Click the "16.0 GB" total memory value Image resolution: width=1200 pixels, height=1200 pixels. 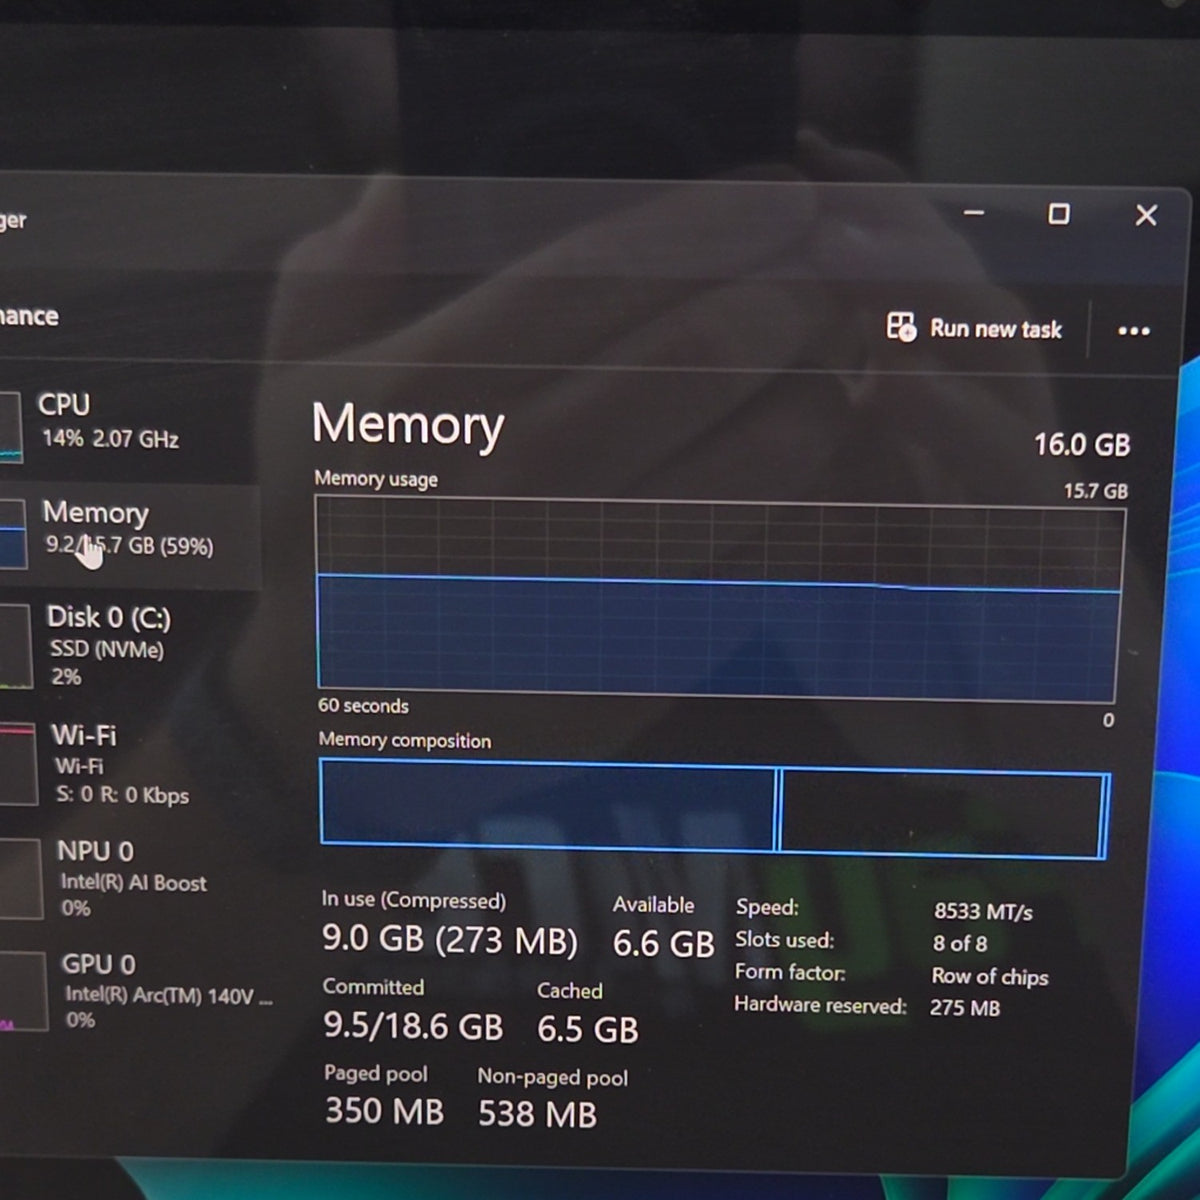point(1082,444)
